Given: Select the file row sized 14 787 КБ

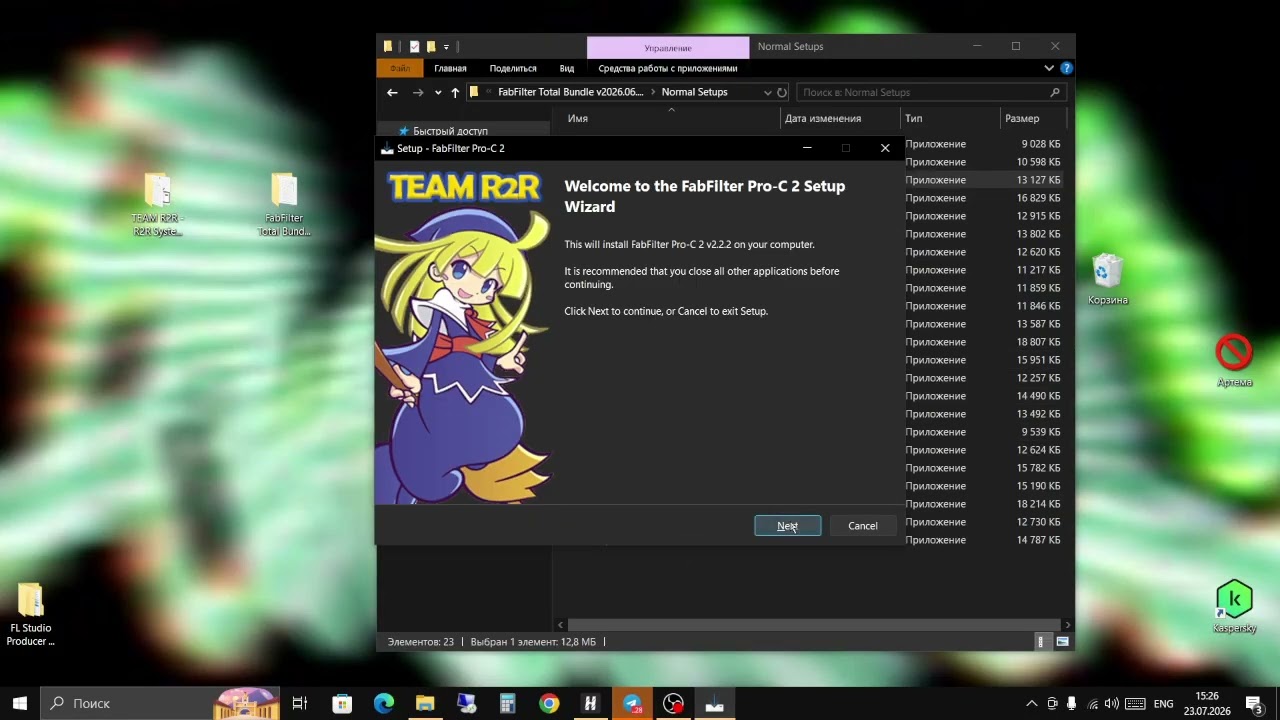Looking at the screenshot, I should [x=985, y=540].
